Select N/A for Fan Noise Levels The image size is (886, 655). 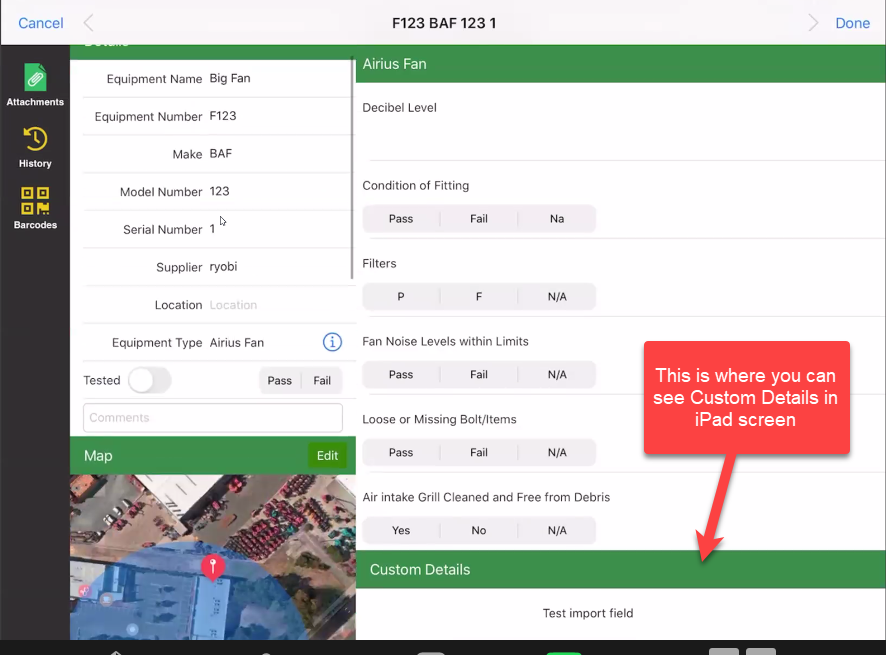pos(557,375)
